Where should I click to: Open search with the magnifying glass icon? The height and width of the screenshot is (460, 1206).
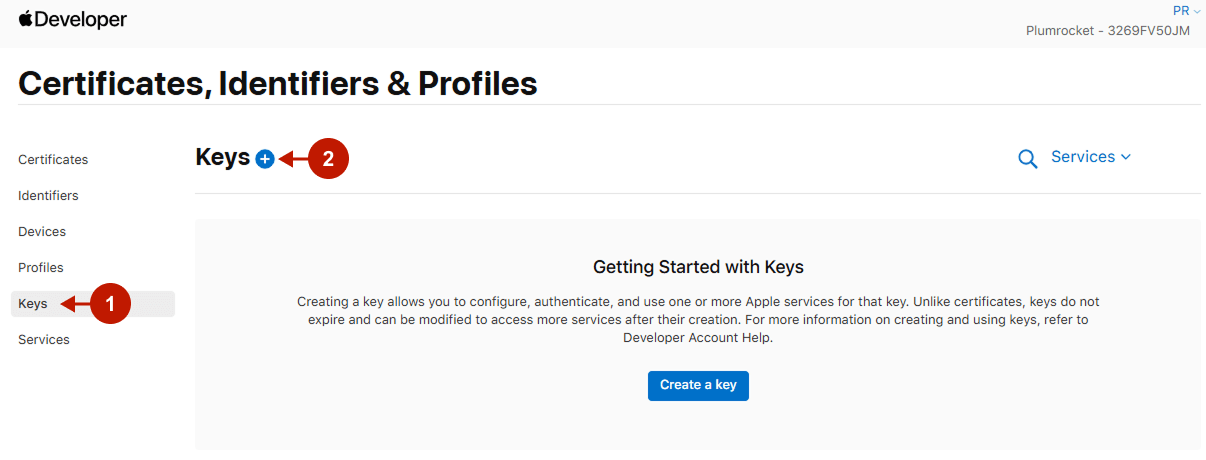click(x=1027, y=158)
